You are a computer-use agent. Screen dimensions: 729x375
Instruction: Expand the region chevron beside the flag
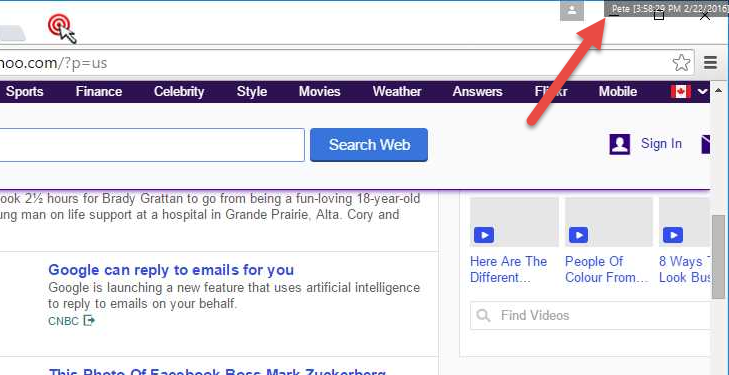pyautogui.click(x=702, y=92)
